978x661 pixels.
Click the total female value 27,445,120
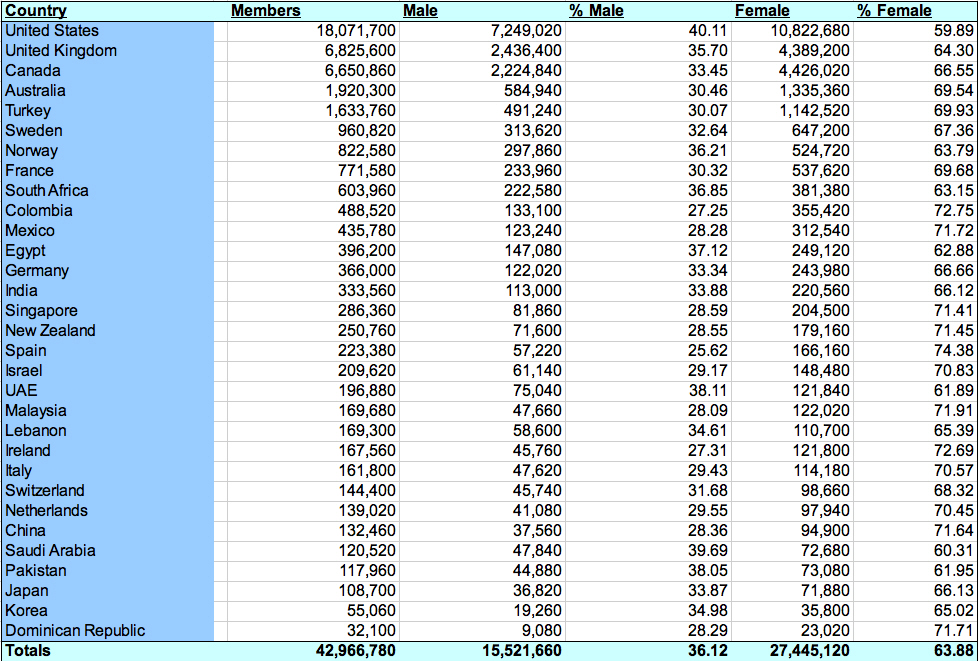(808, 651)
